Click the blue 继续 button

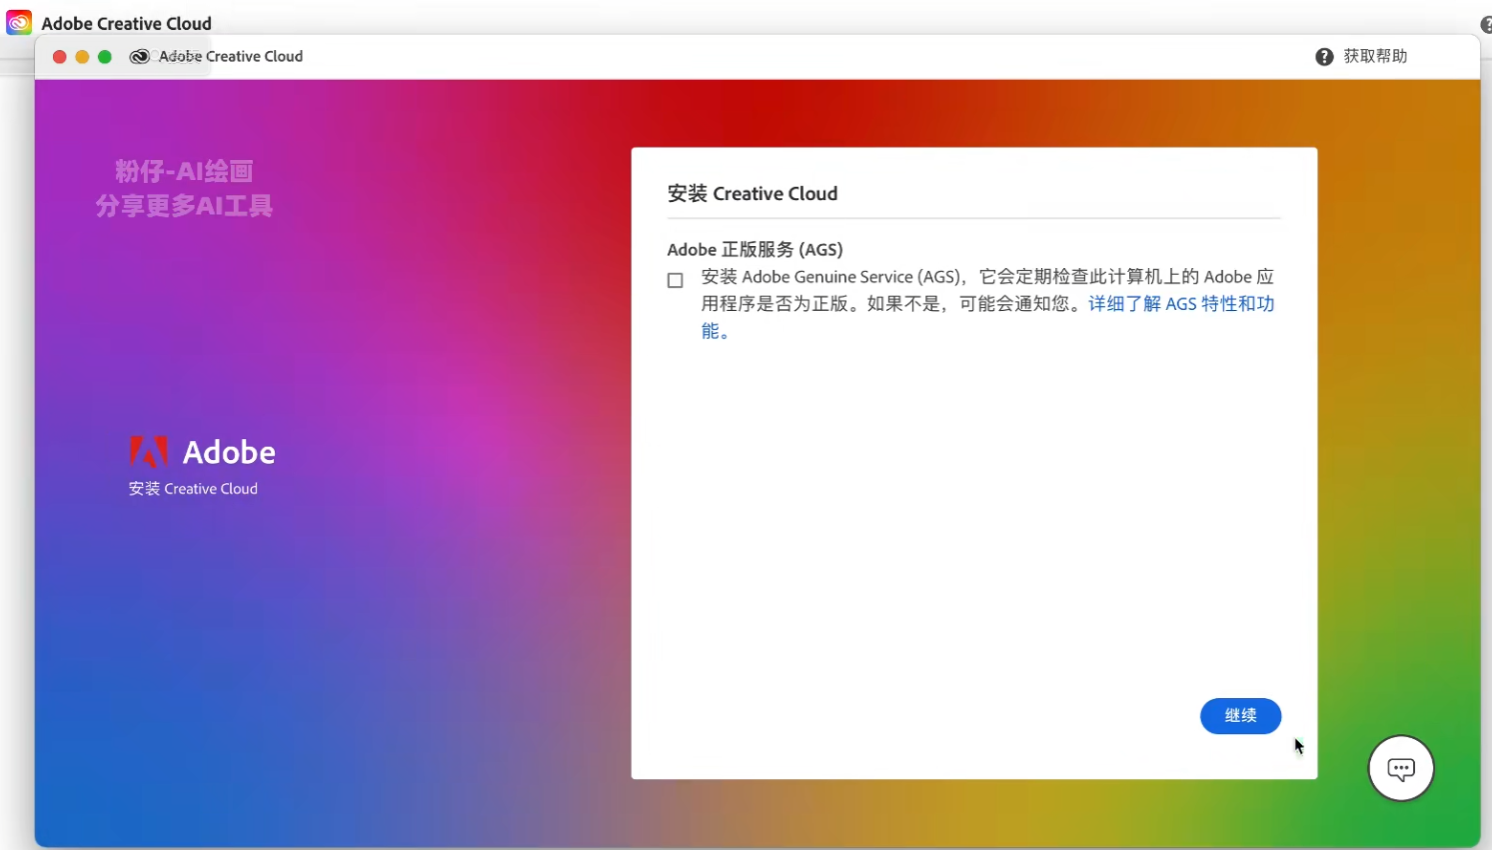(x=1240, y=716)
